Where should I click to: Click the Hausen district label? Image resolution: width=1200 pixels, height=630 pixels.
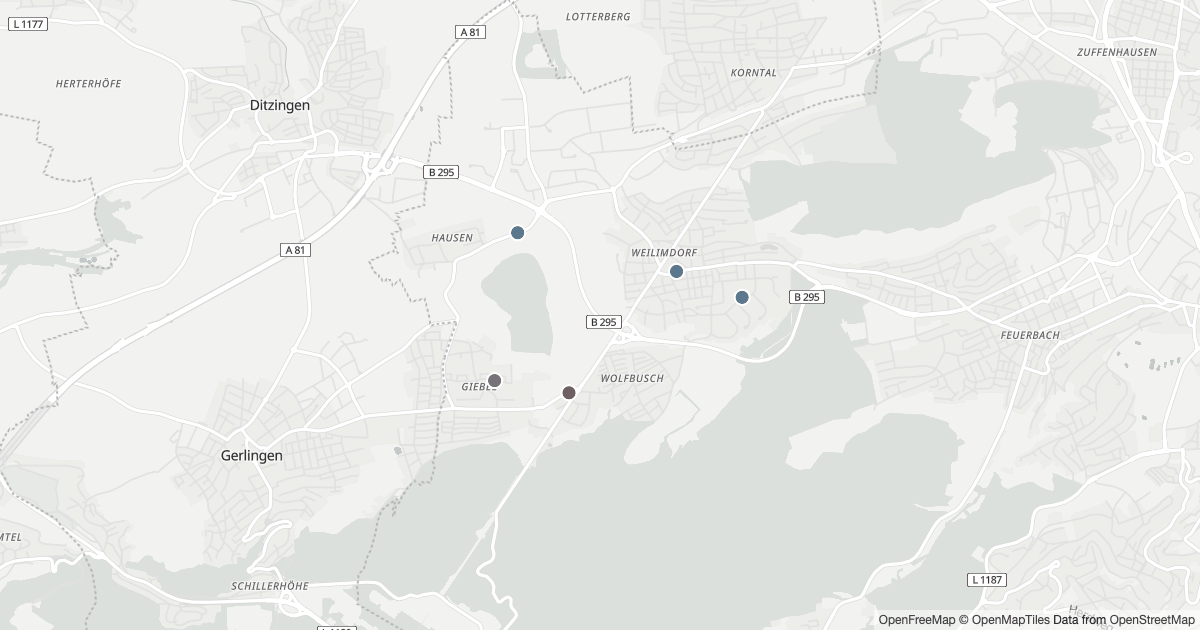451,238
